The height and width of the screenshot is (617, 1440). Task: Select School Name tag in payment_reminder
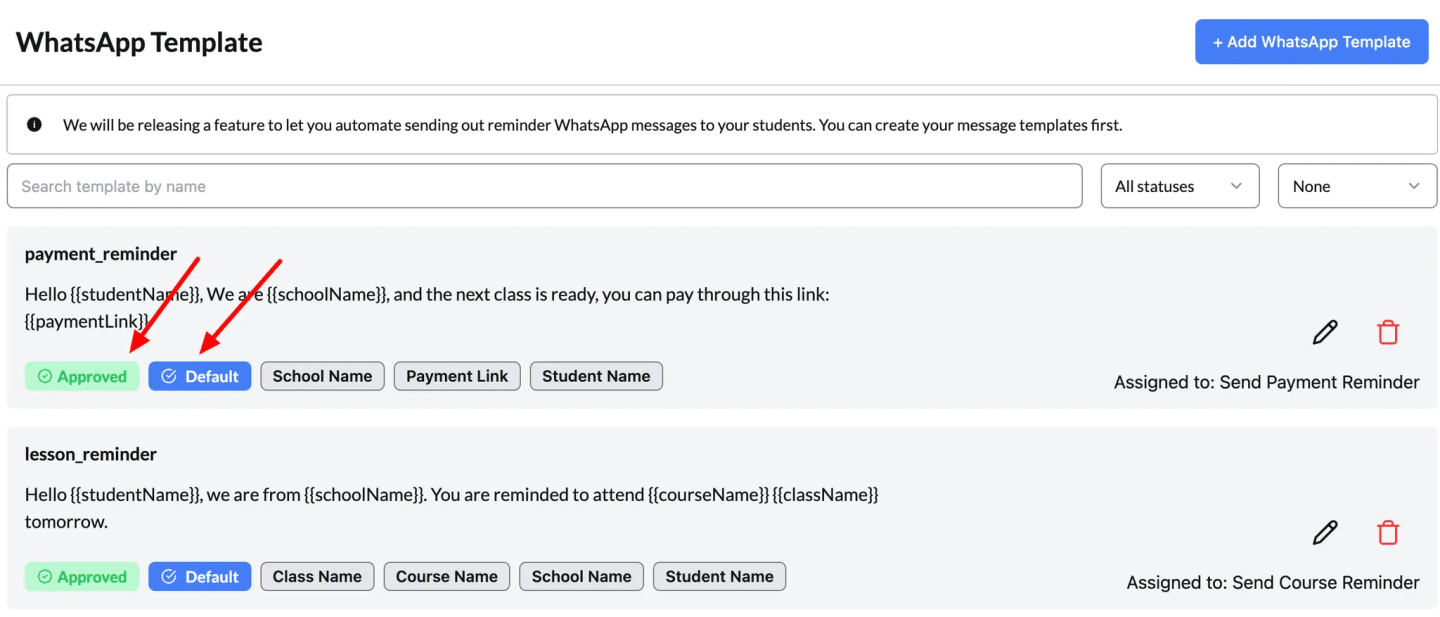pyautogui.click(x=322, y=376)
